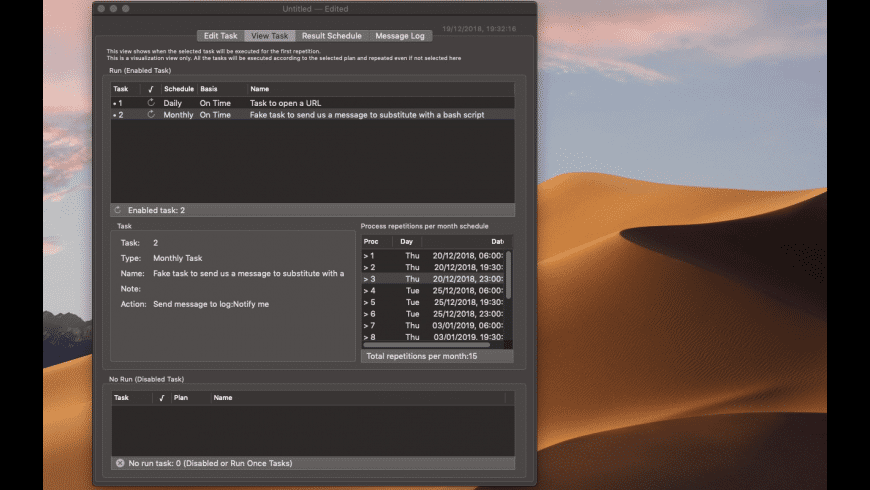The image size is (870, 490).
Task: Click the refresh icon beside Enabled task: 2
Action: coord(118,210)
